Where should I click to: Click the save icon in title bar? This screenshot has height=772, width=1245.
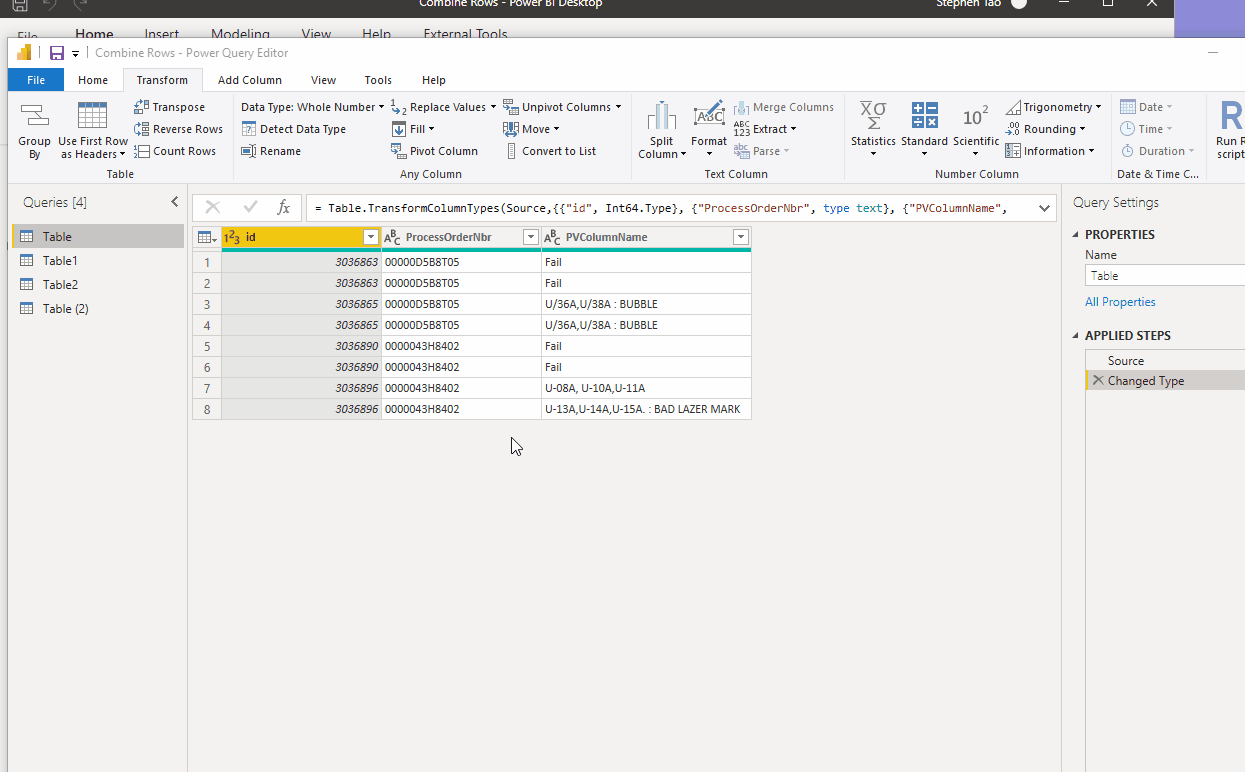[57, 53]
